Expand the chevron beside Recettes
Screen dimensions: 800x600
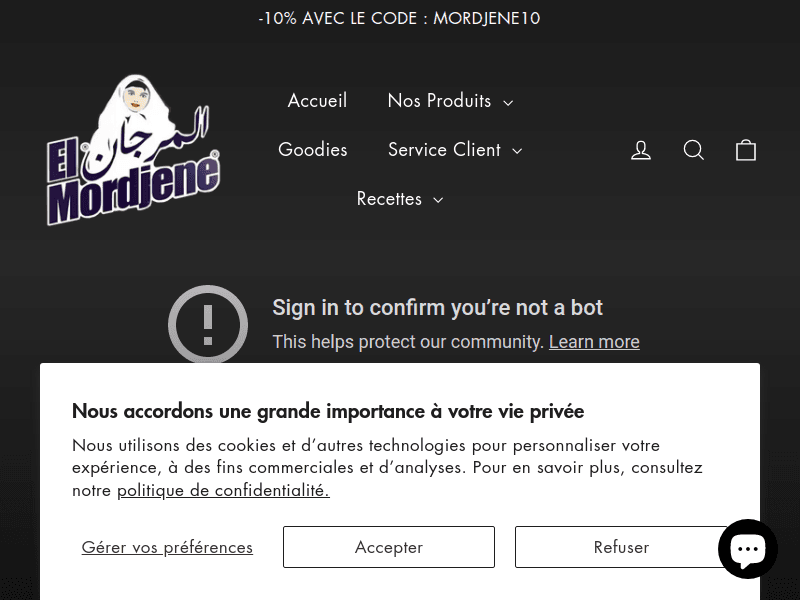click(438, 200)
